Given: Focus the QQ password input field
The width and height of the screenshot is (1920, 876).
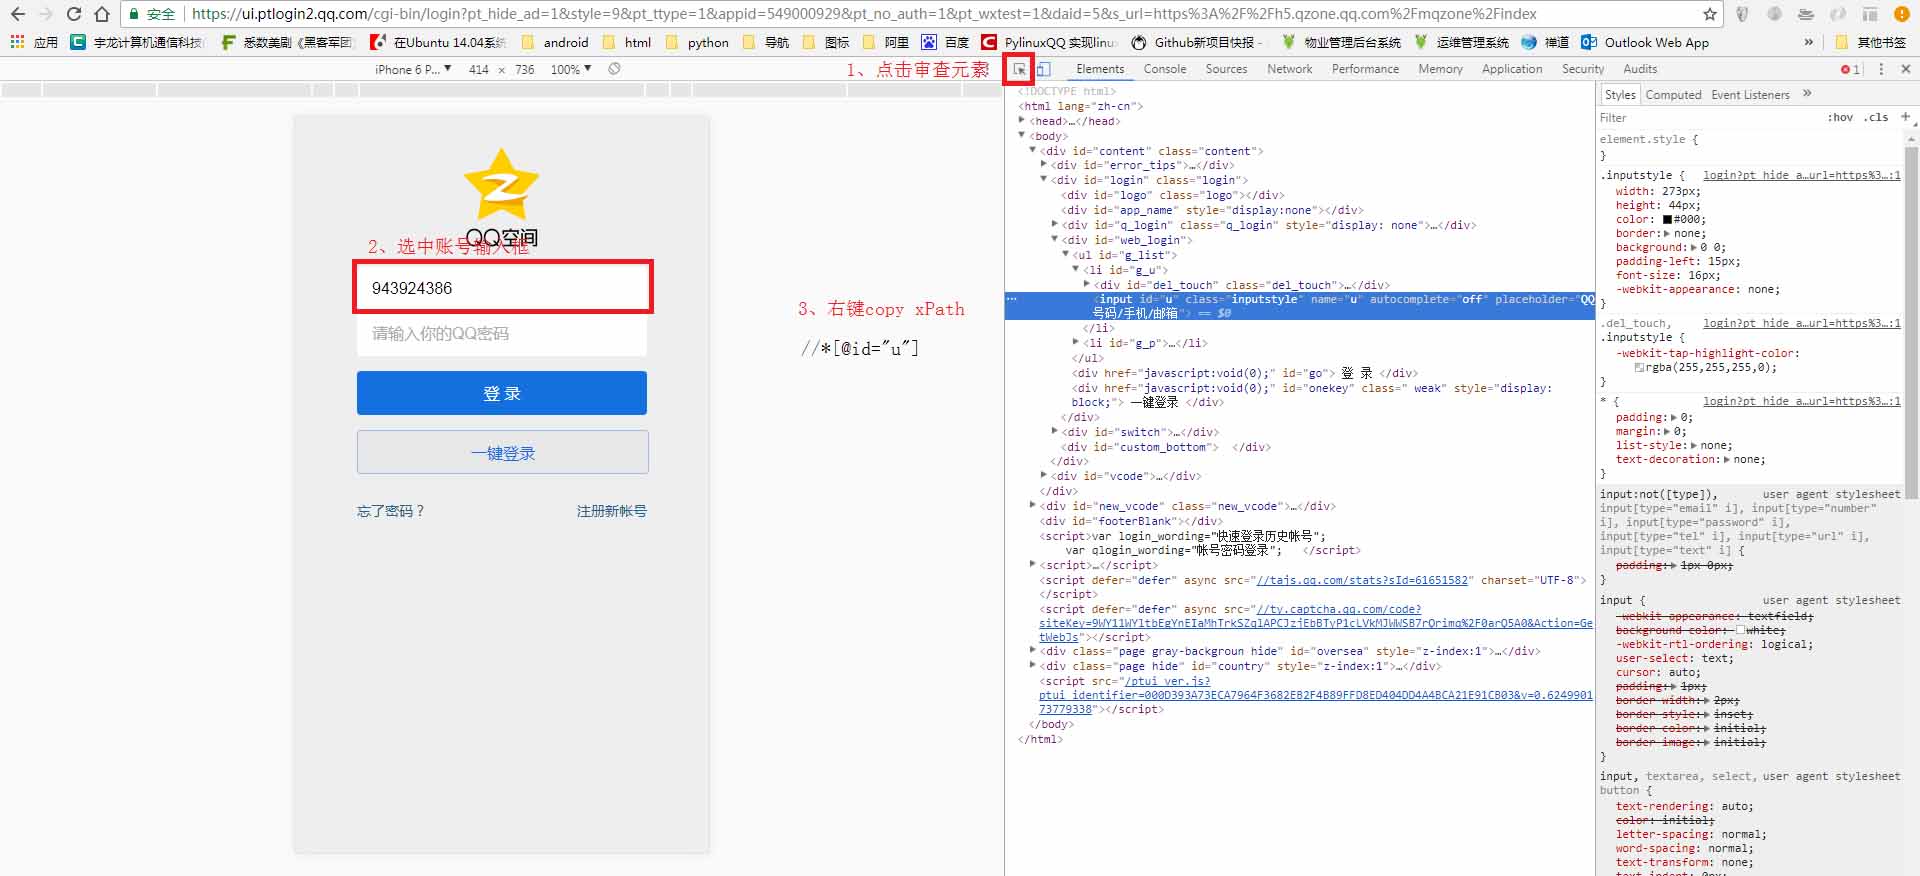Looking at the screenshot, I should 502,334.
